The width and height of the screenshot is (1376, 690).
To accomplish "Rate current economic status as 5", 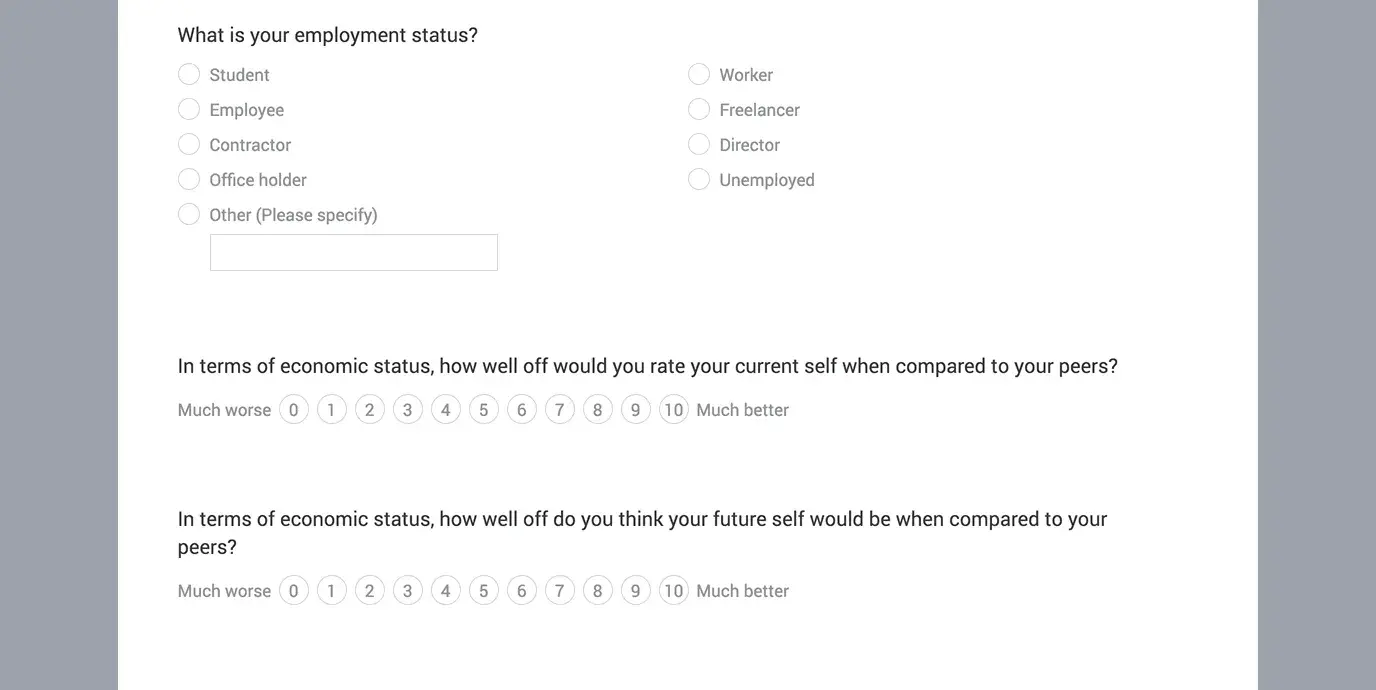I will (x=483, y=409).
